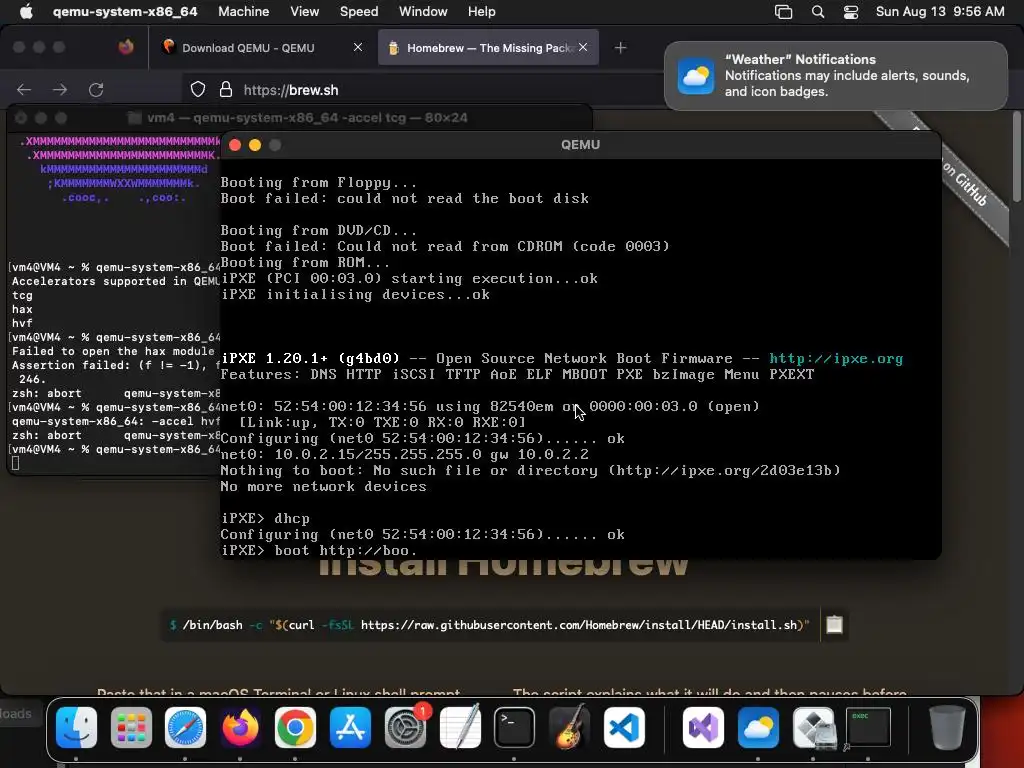The height and width of the screenshot is (768, 1024).
Task: Open Weather app from the Dock
Action: tap(758, 727)
